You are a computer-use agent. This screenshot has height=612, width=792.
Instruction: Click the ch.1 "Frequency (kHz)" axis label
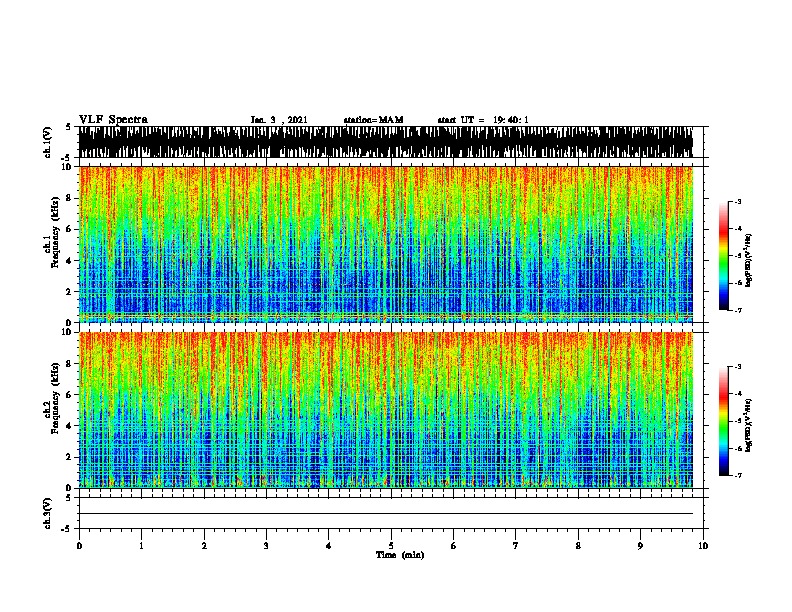(55, 232)
